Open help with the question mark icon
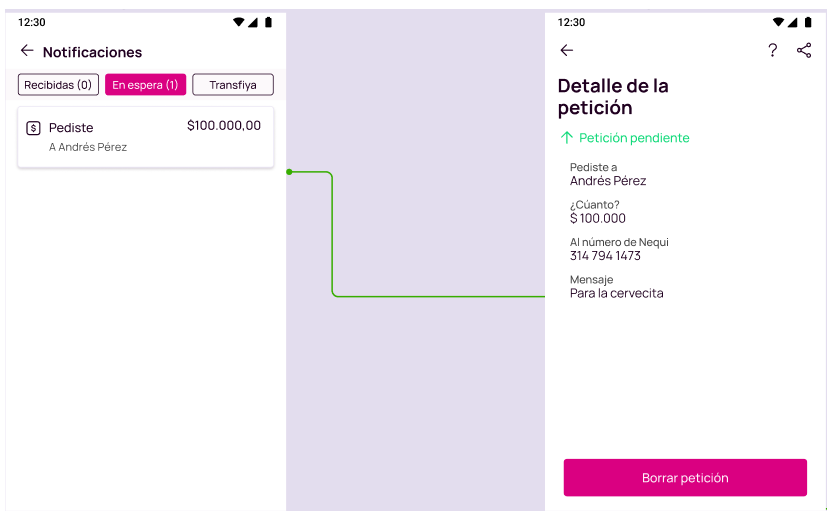 coord(772,50)
